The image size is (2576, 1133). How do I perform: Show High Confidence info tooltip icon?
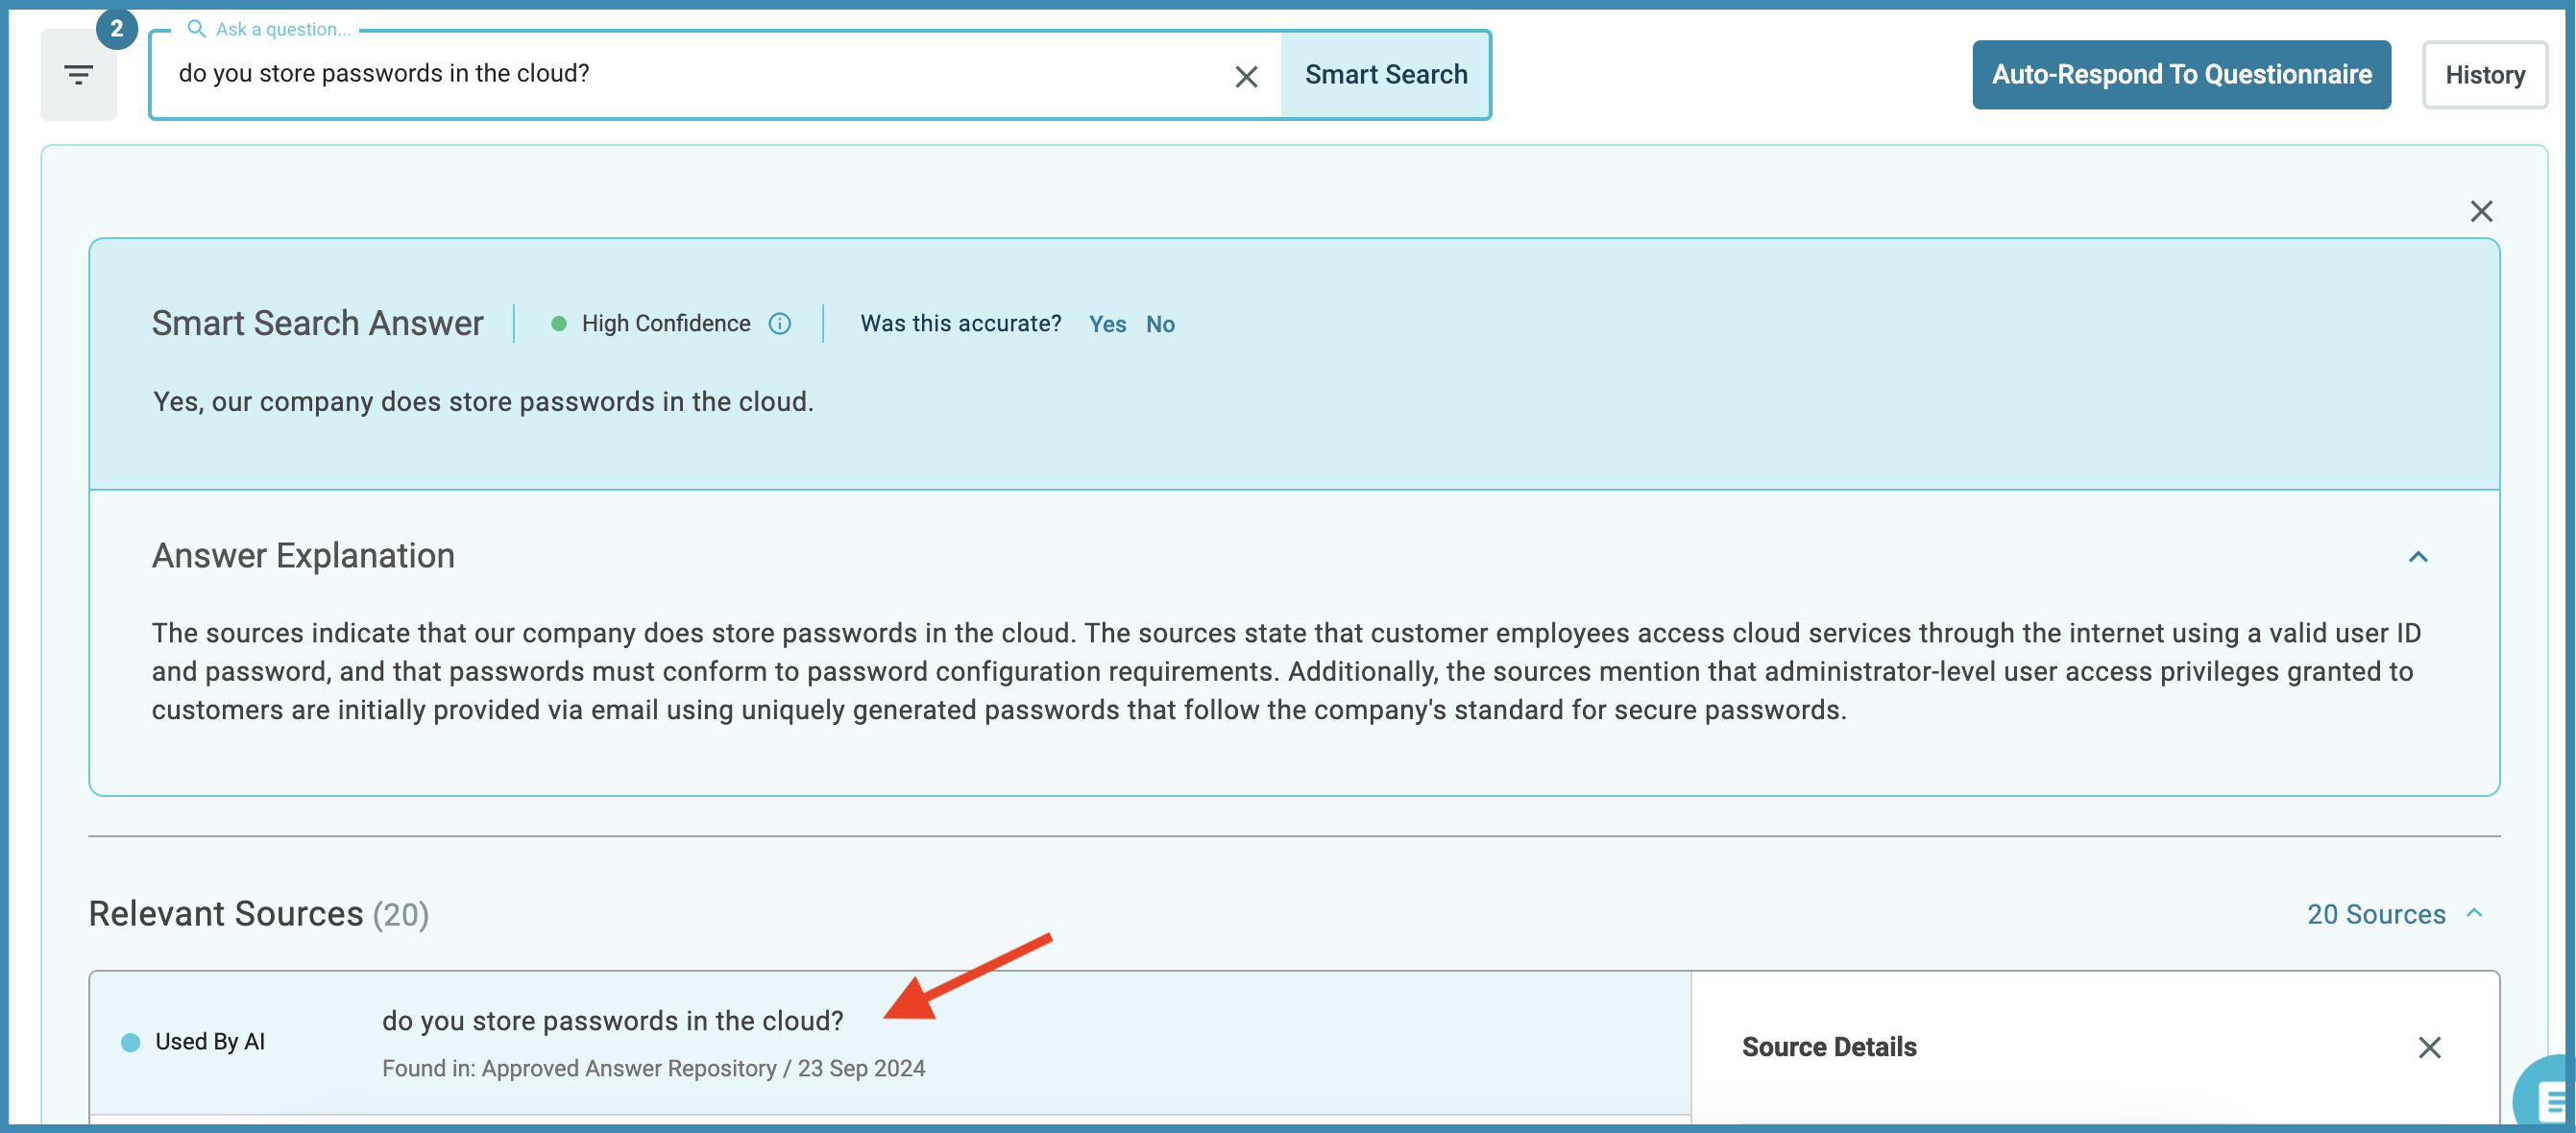tap(780, 324)
